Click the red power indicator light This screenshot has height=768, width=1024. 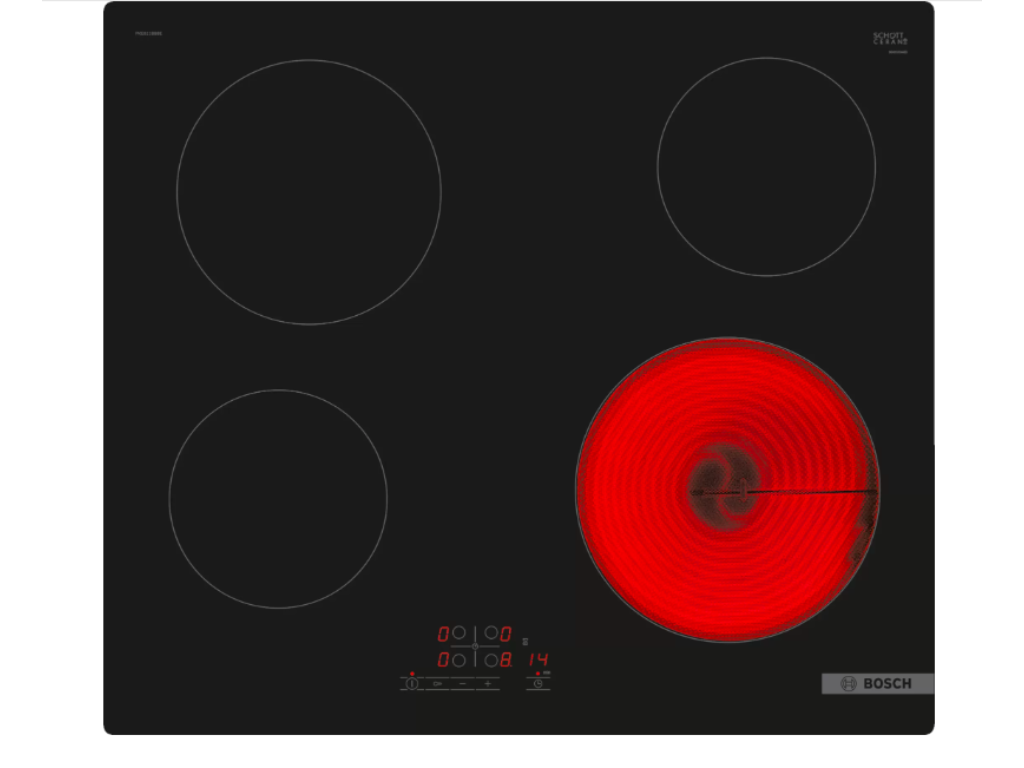(411, 674)
